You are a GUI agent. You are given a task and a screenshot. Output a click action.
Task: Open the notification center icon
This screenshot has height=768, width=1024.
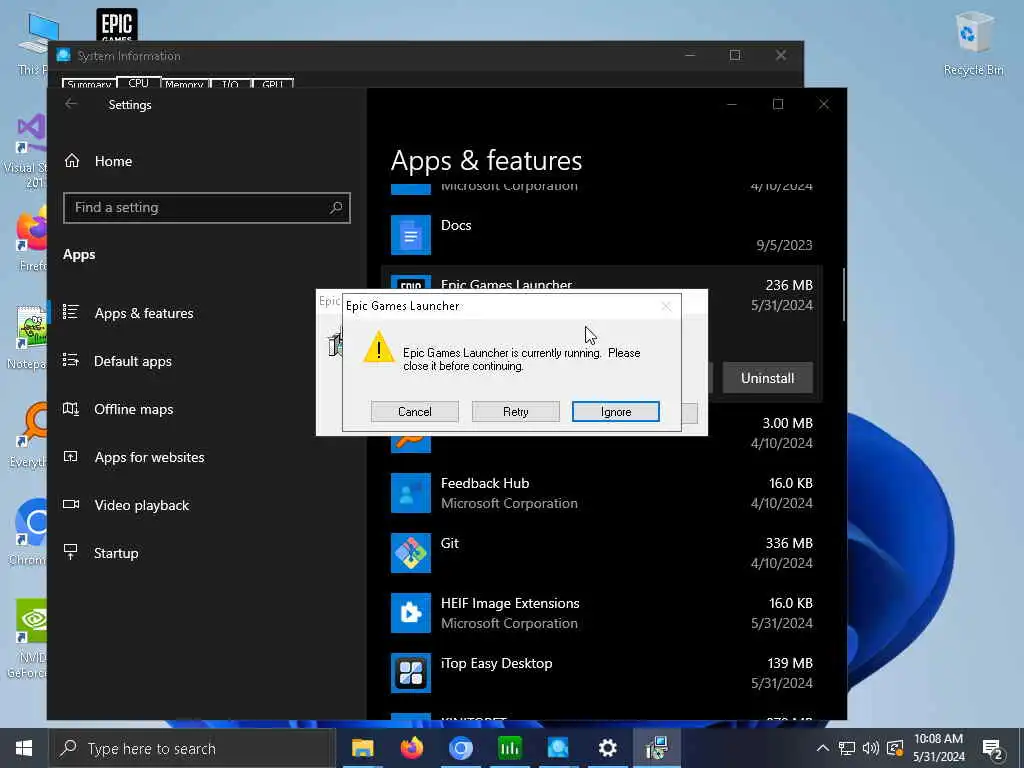click(993, 749)
